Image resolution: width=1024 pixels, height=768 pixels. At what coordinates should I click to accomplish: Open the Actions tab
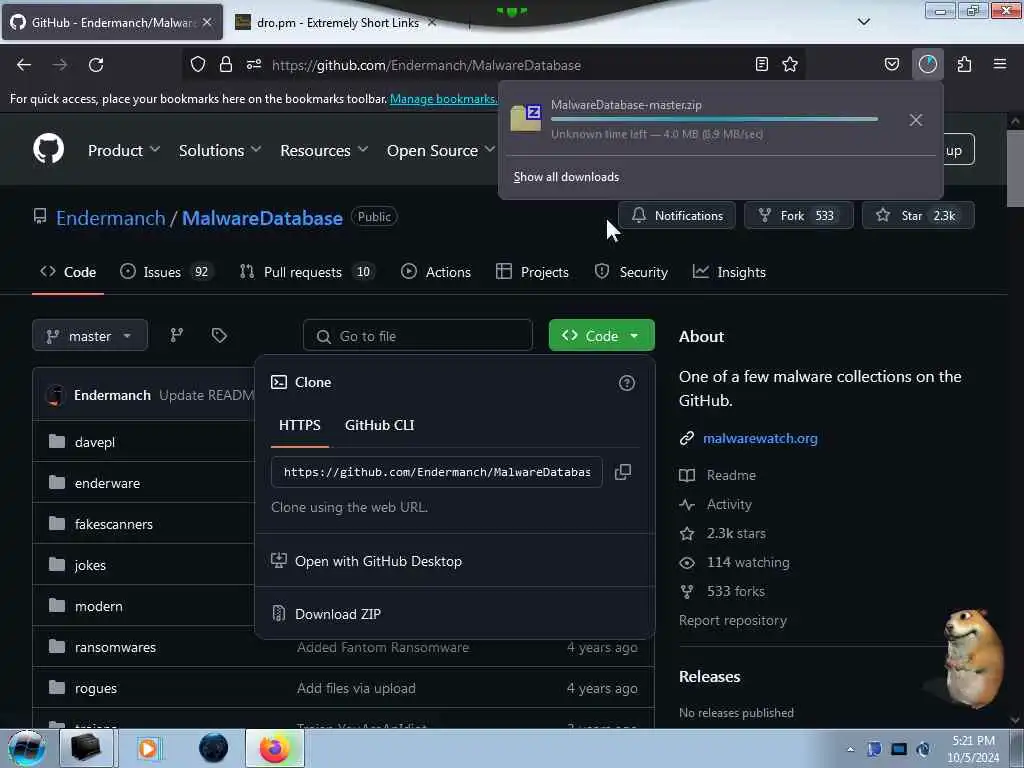pos(436,272)
